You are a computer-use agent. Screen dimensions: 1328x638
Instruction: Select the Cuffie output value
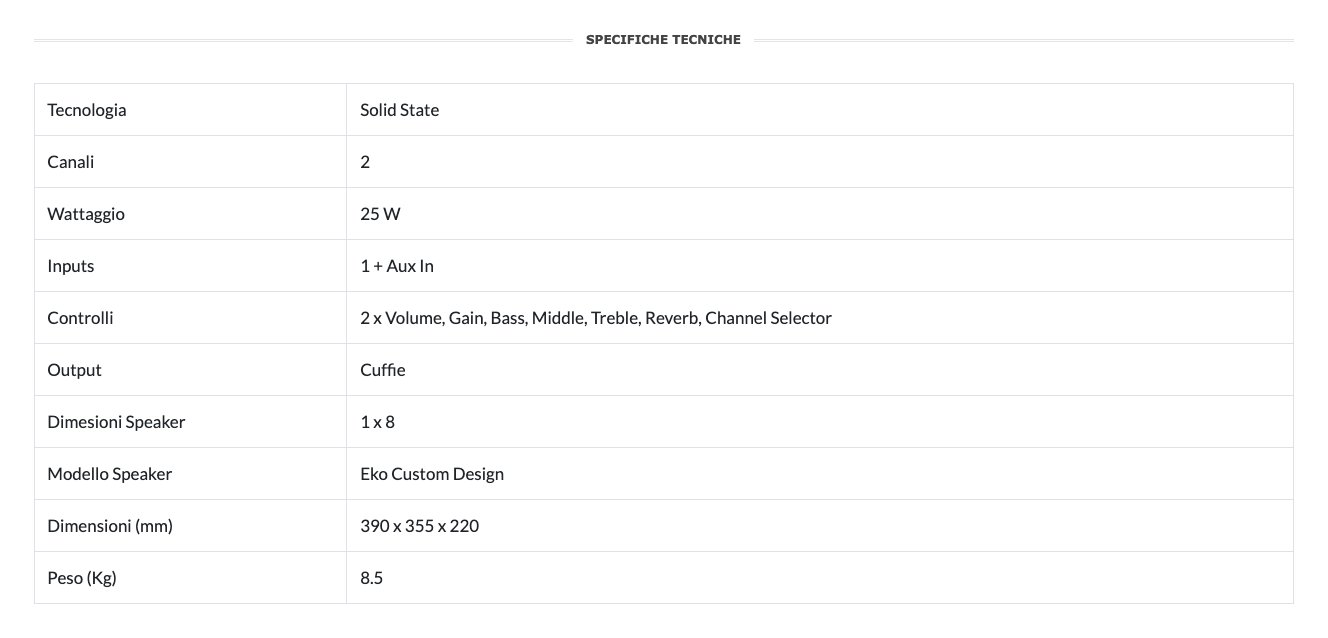coord(383,370)
